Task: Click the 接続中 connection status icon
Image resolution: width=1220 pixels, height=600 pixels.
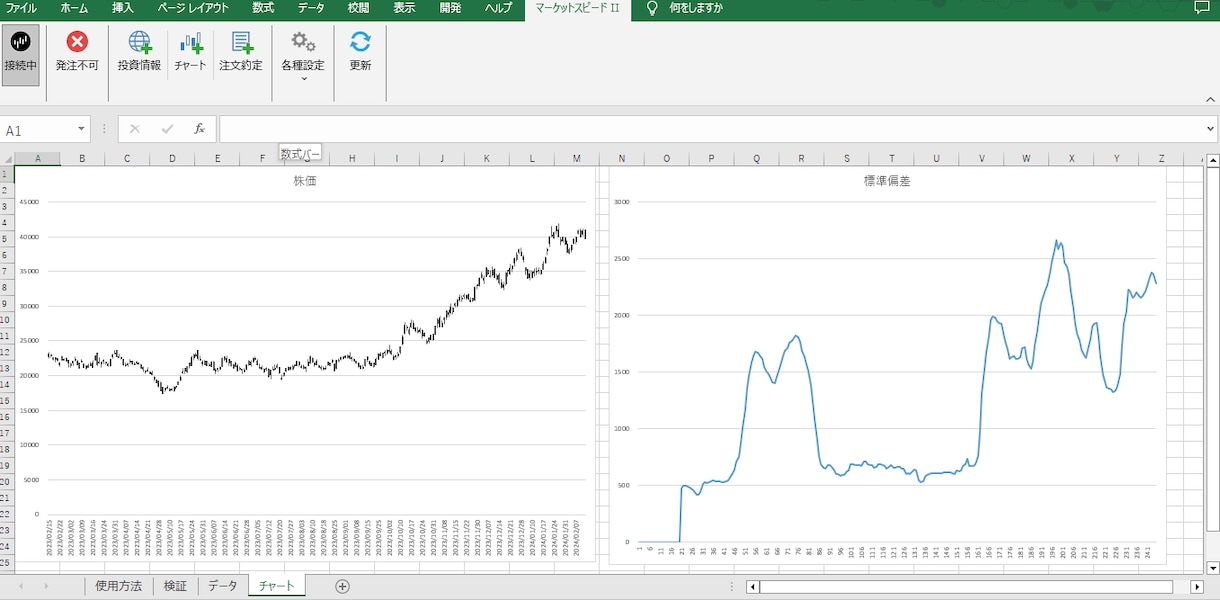Action: 20,42
